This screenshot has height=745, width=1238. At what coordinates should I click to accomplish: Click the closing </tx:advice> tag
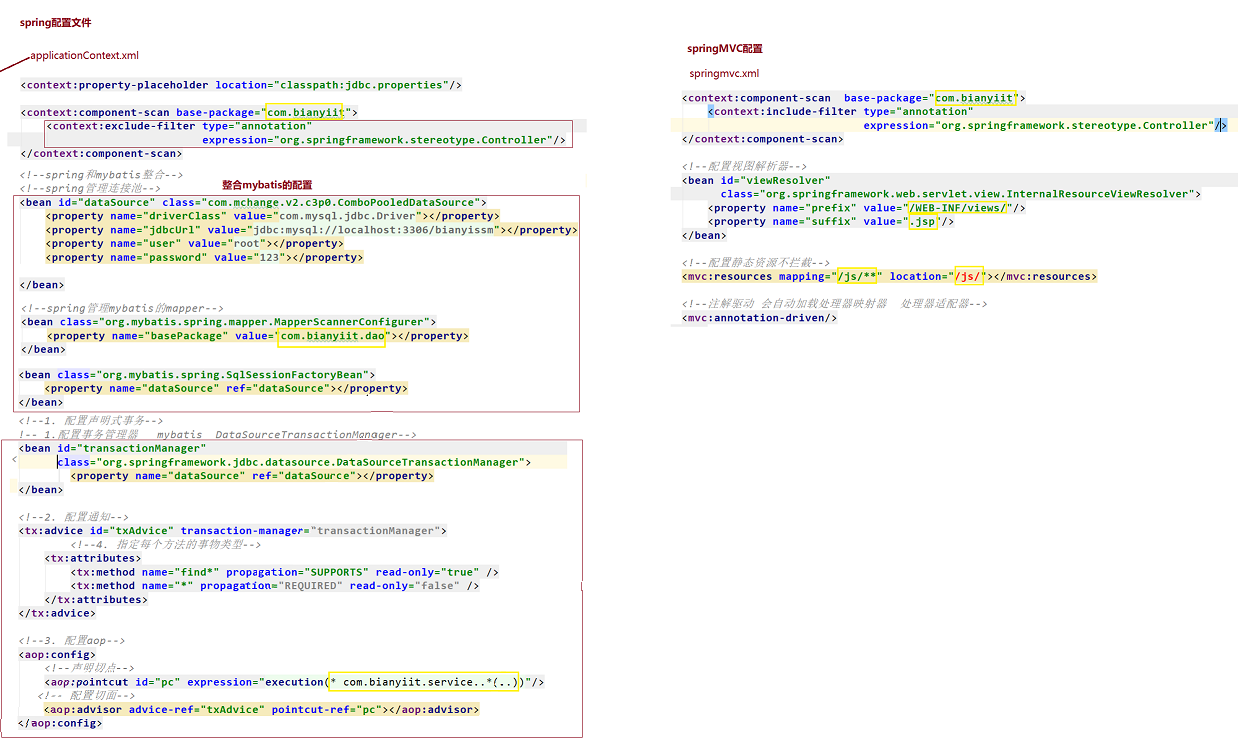[57, 613]
